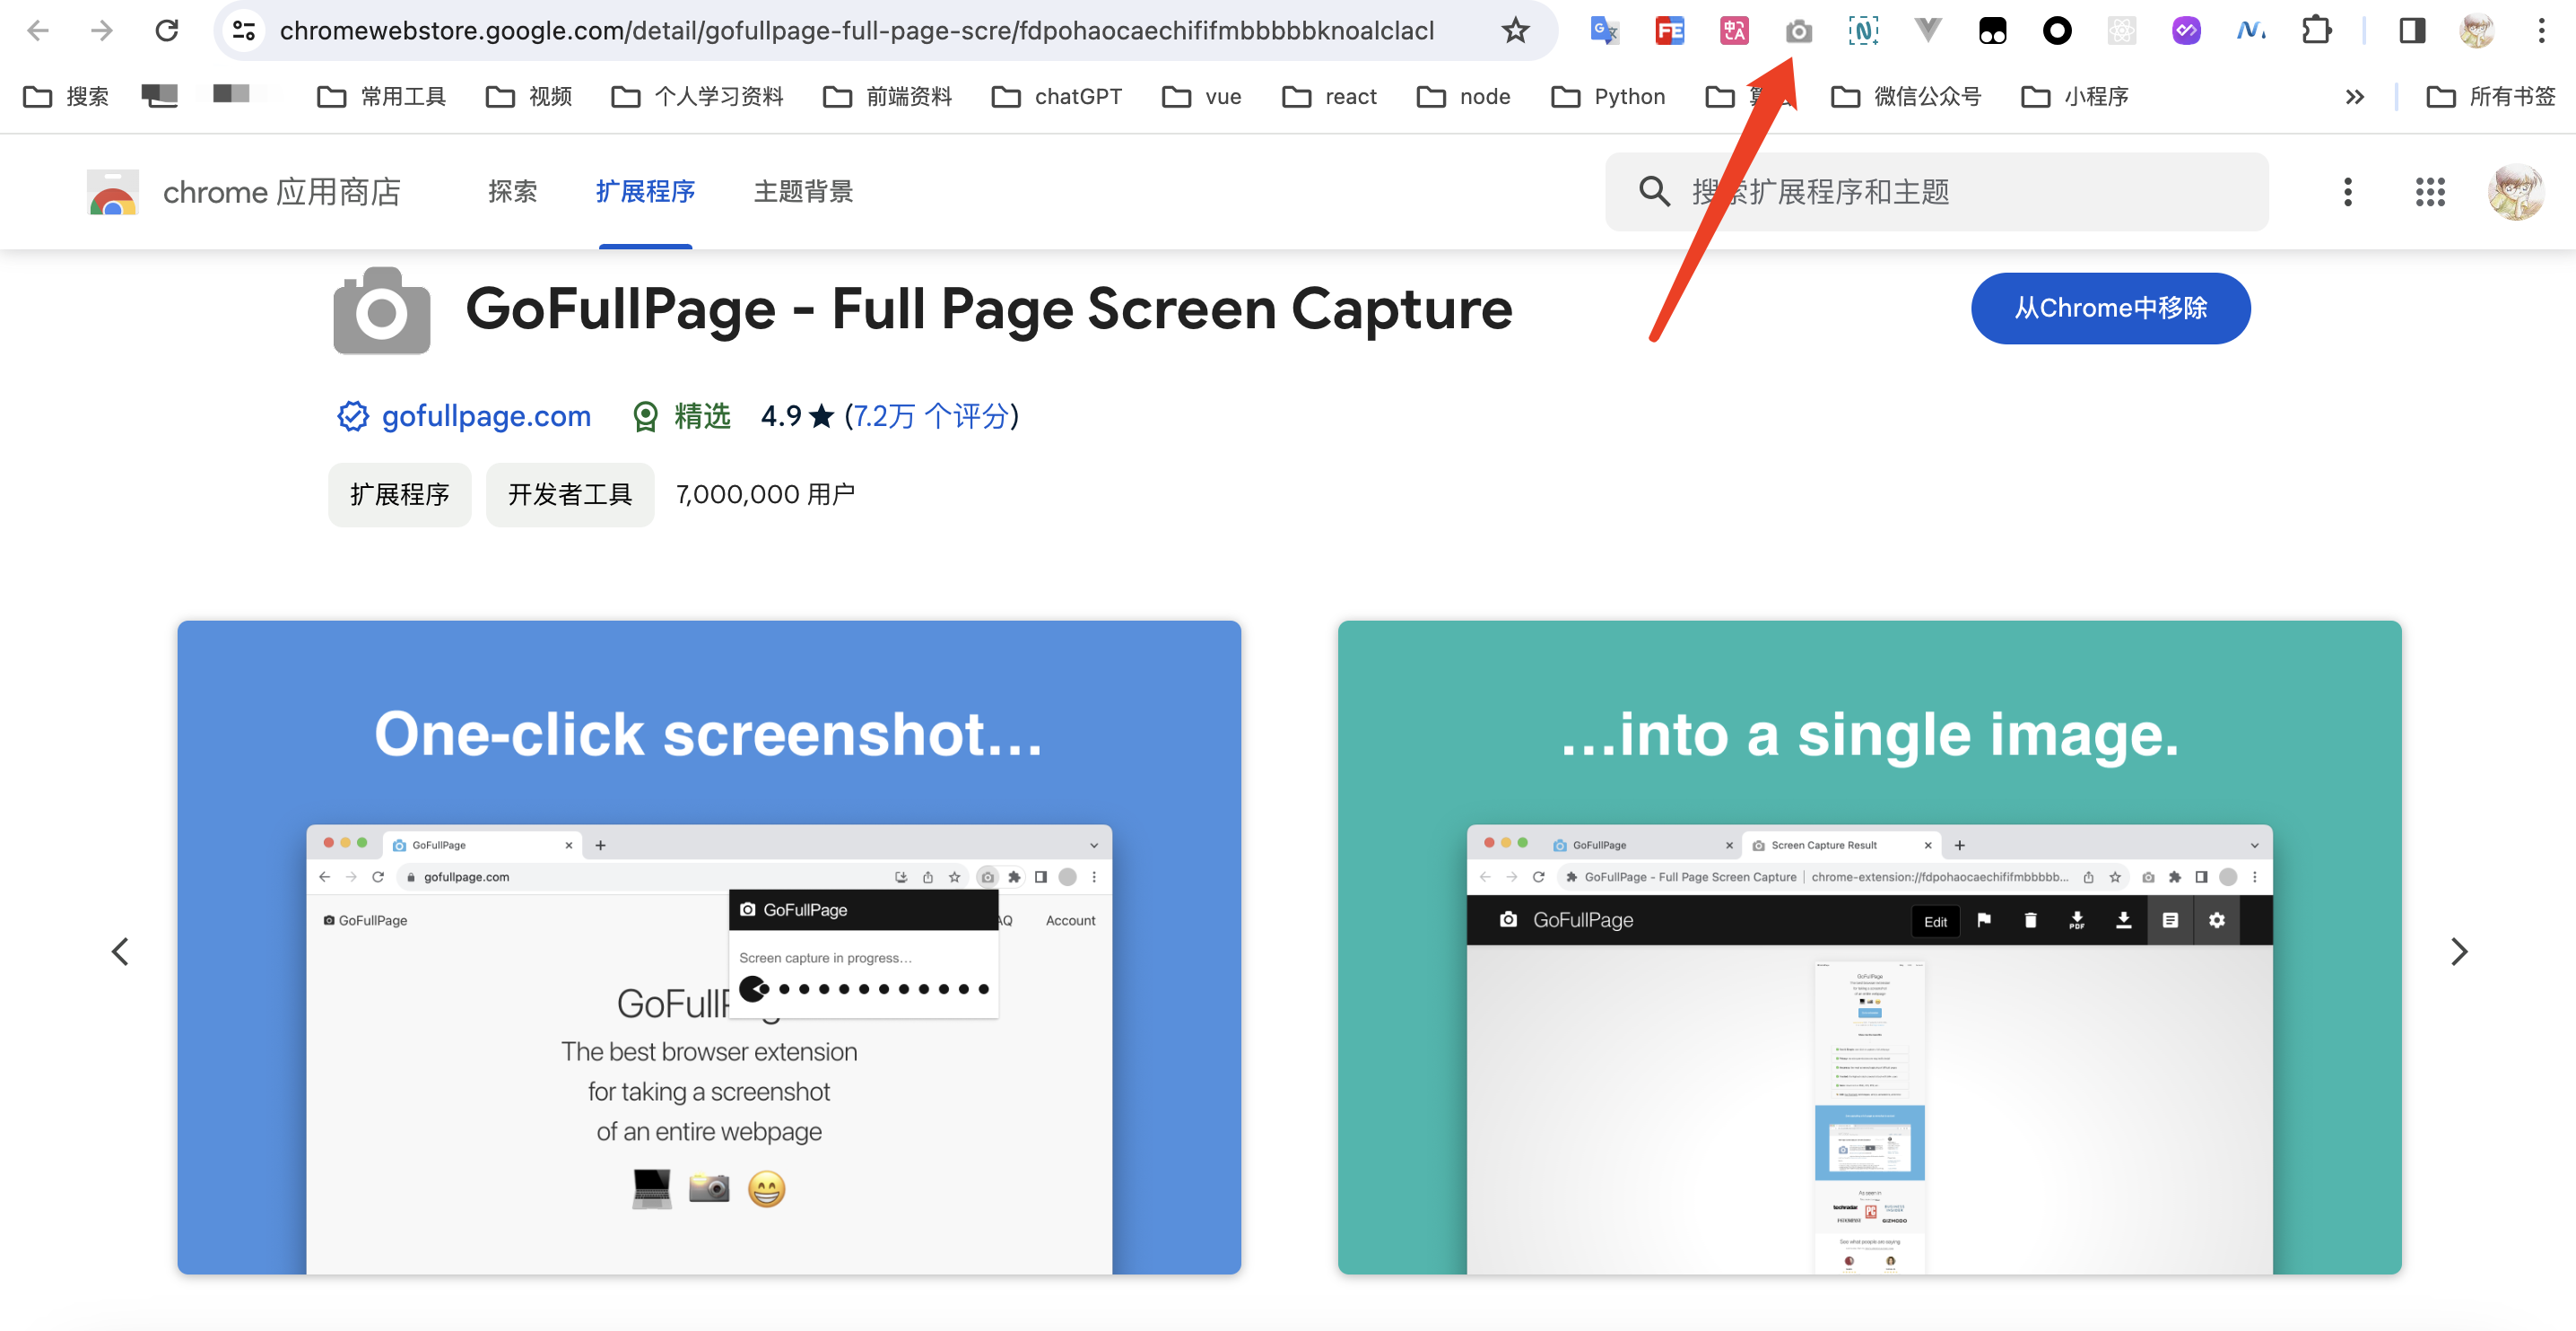
Task: Open the Extensions puzzle menu
Action: (2316, 31)
